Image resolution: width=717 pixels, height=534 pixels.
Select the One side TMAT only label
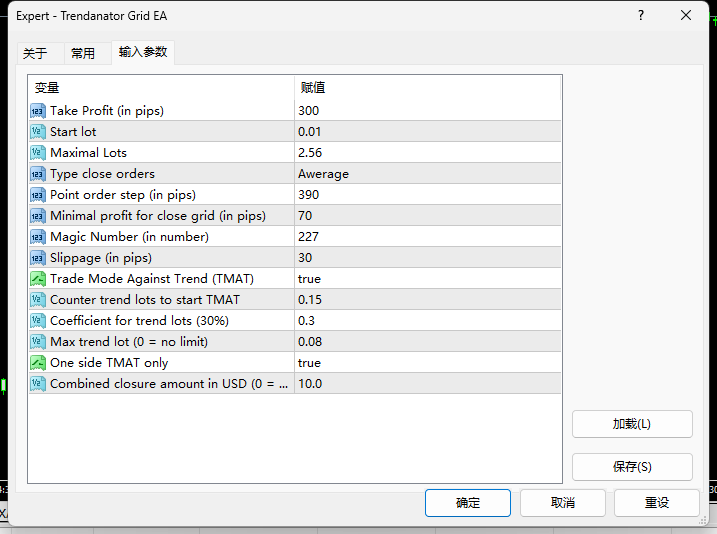(109, 363)
